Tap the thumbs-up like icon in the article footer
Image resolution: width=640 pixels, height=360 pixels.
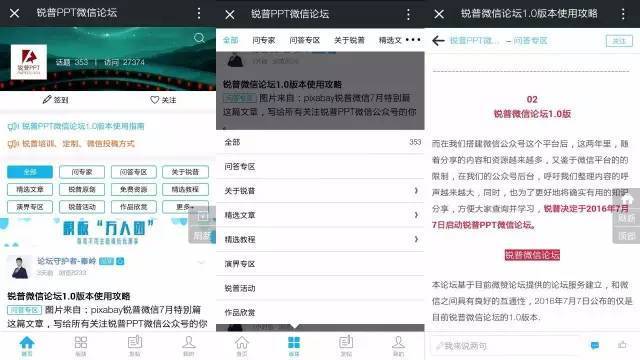coord(622,345)
